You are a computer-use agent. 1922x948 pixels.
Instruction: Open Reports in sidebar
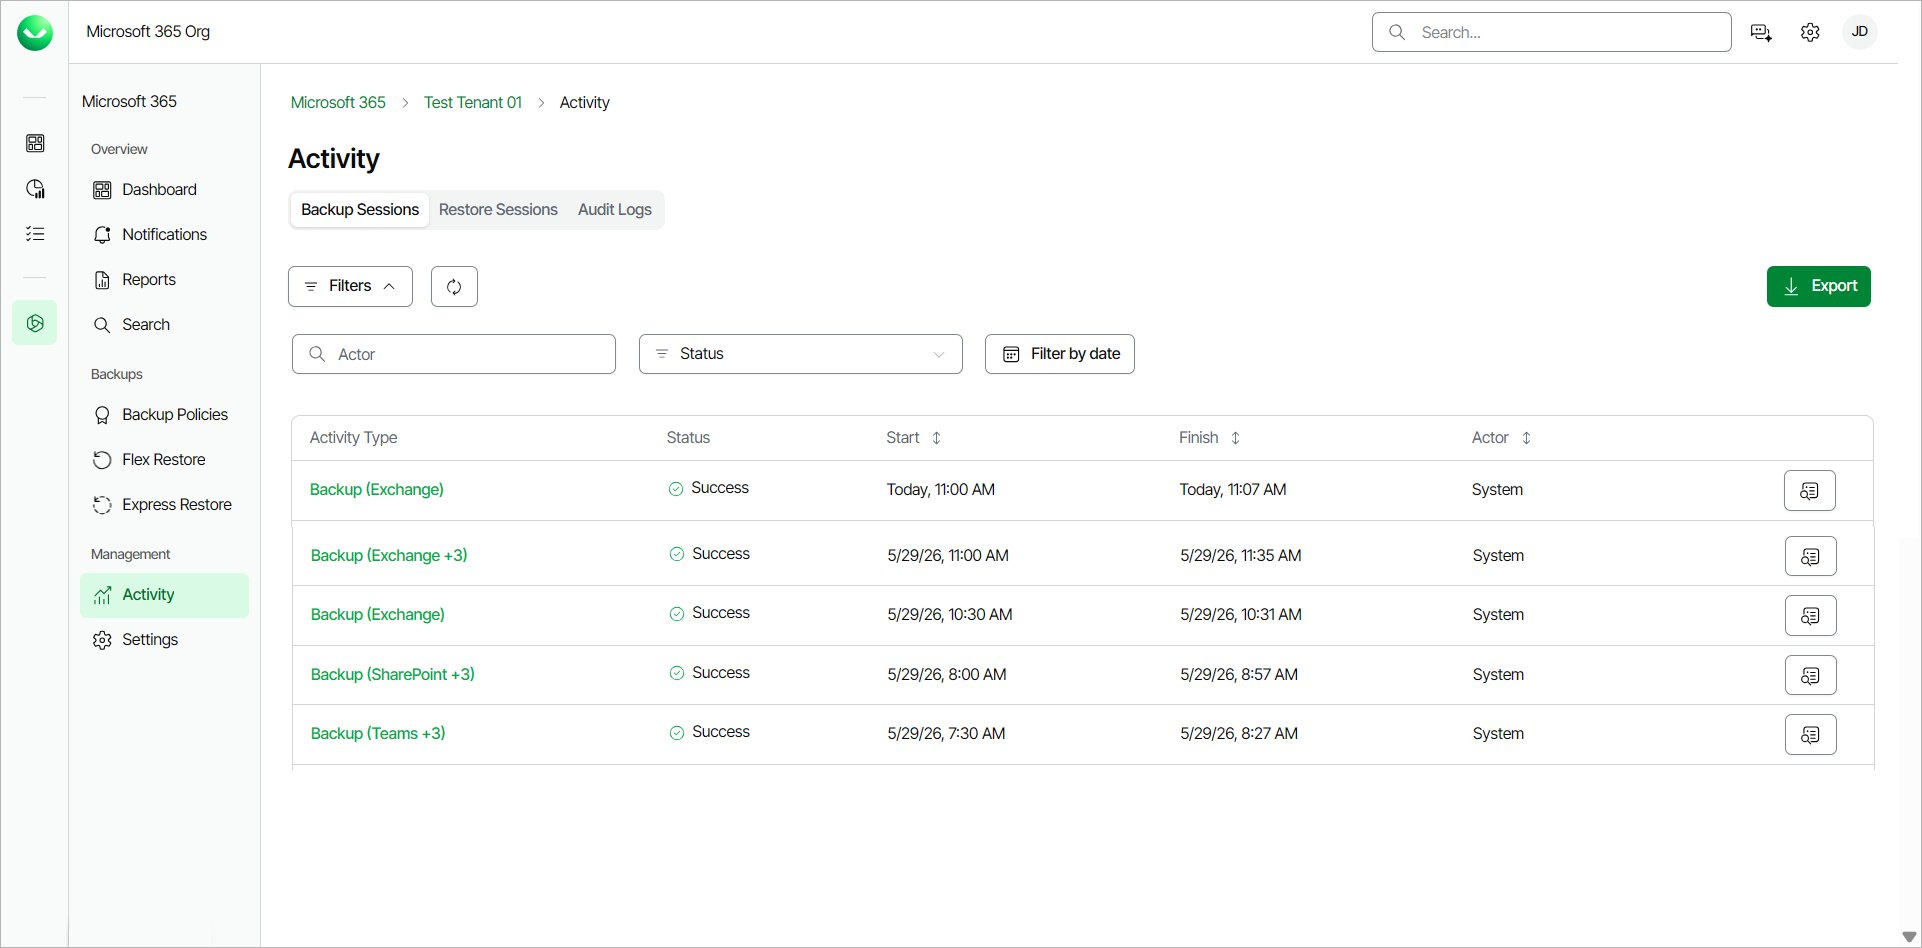pyautogui.click(x=164, y=280)
